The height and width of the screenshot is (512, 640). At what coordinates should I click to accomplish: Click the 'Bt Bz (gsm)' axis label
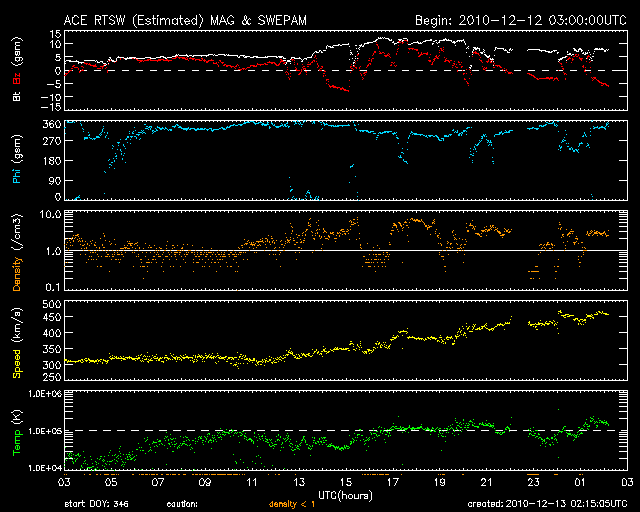pyautogui.click(x=17, y=70)
